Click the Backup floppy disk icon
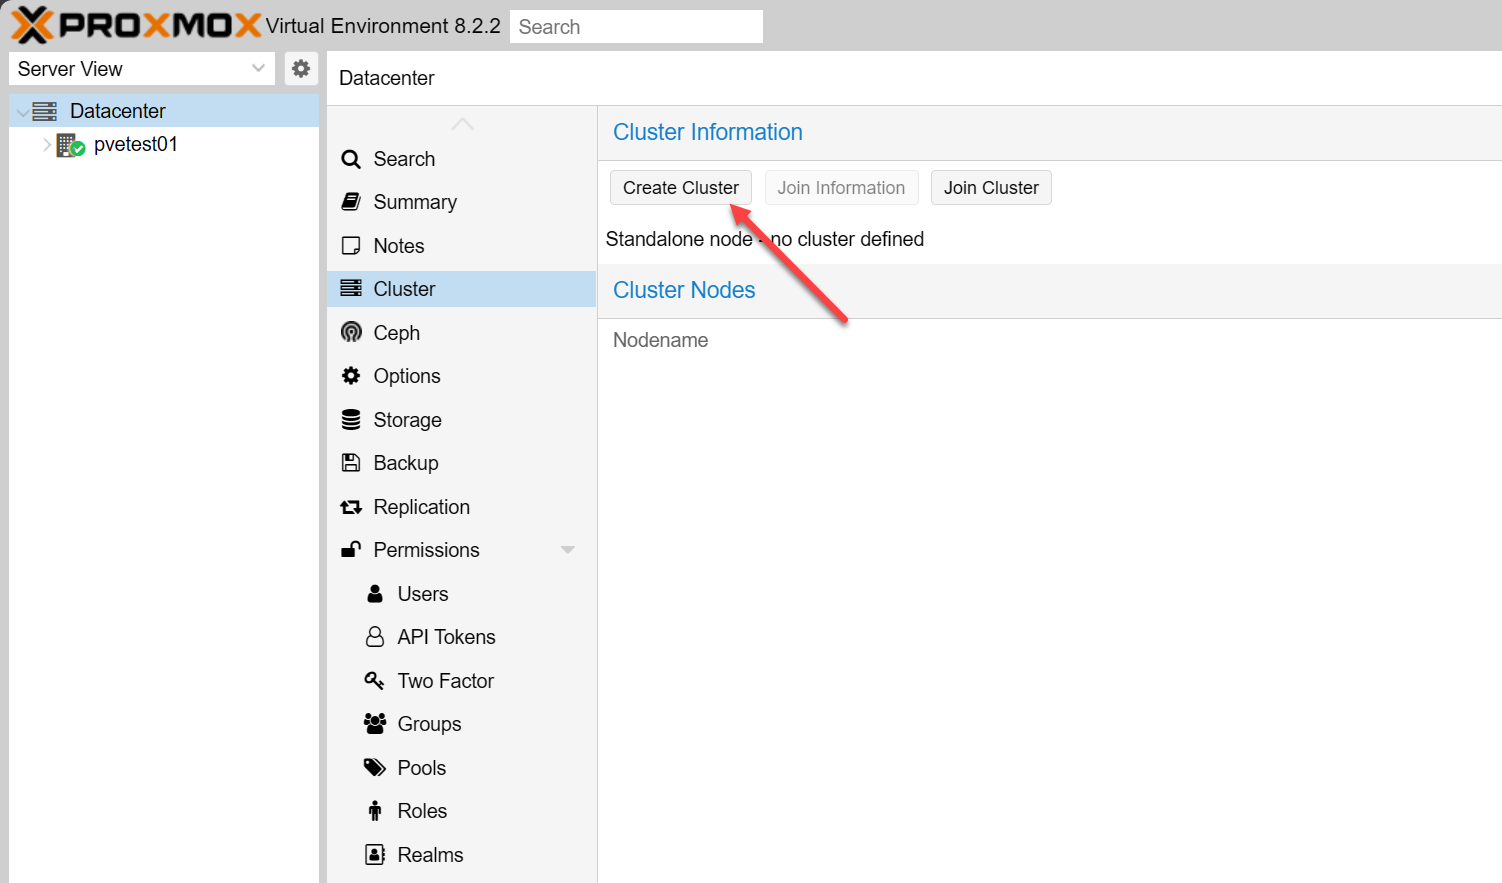This screenshot has height=883, width=1502. tap(351, 463)
